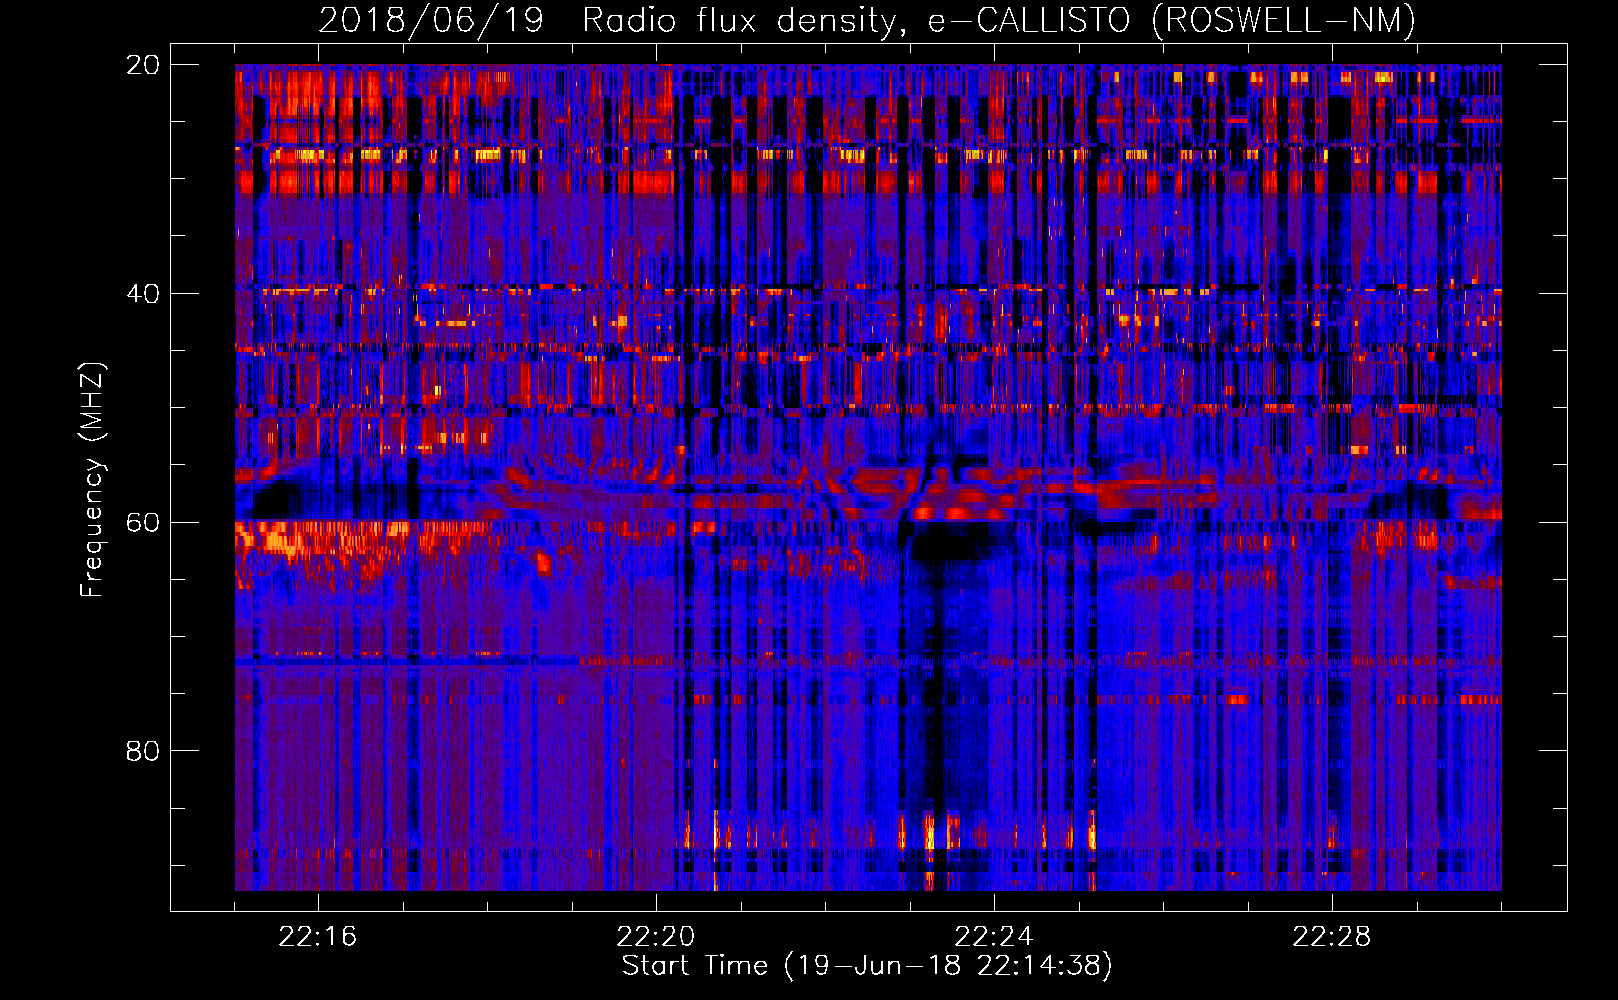Click the "Start Time (19-Jun-18 22:14:38)" label
This screenshot has width=1618, height=1000.
pyautogui.click(x=867, y=966)
